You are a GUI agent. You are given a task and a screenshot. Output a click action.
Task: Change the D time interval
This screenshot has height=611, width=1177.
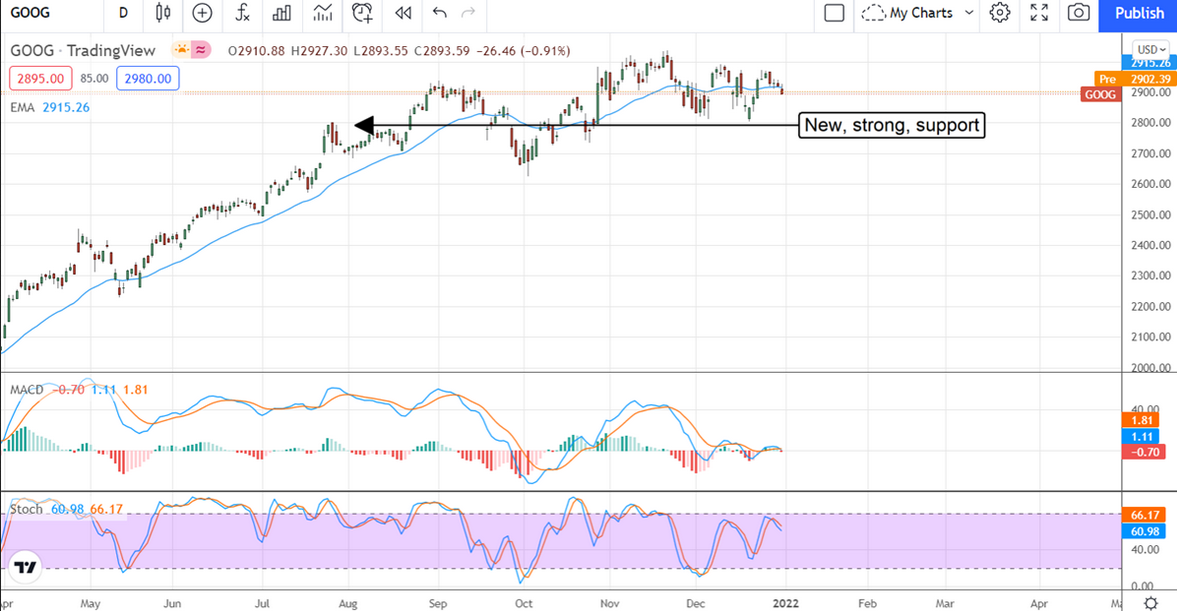point(123,13)
